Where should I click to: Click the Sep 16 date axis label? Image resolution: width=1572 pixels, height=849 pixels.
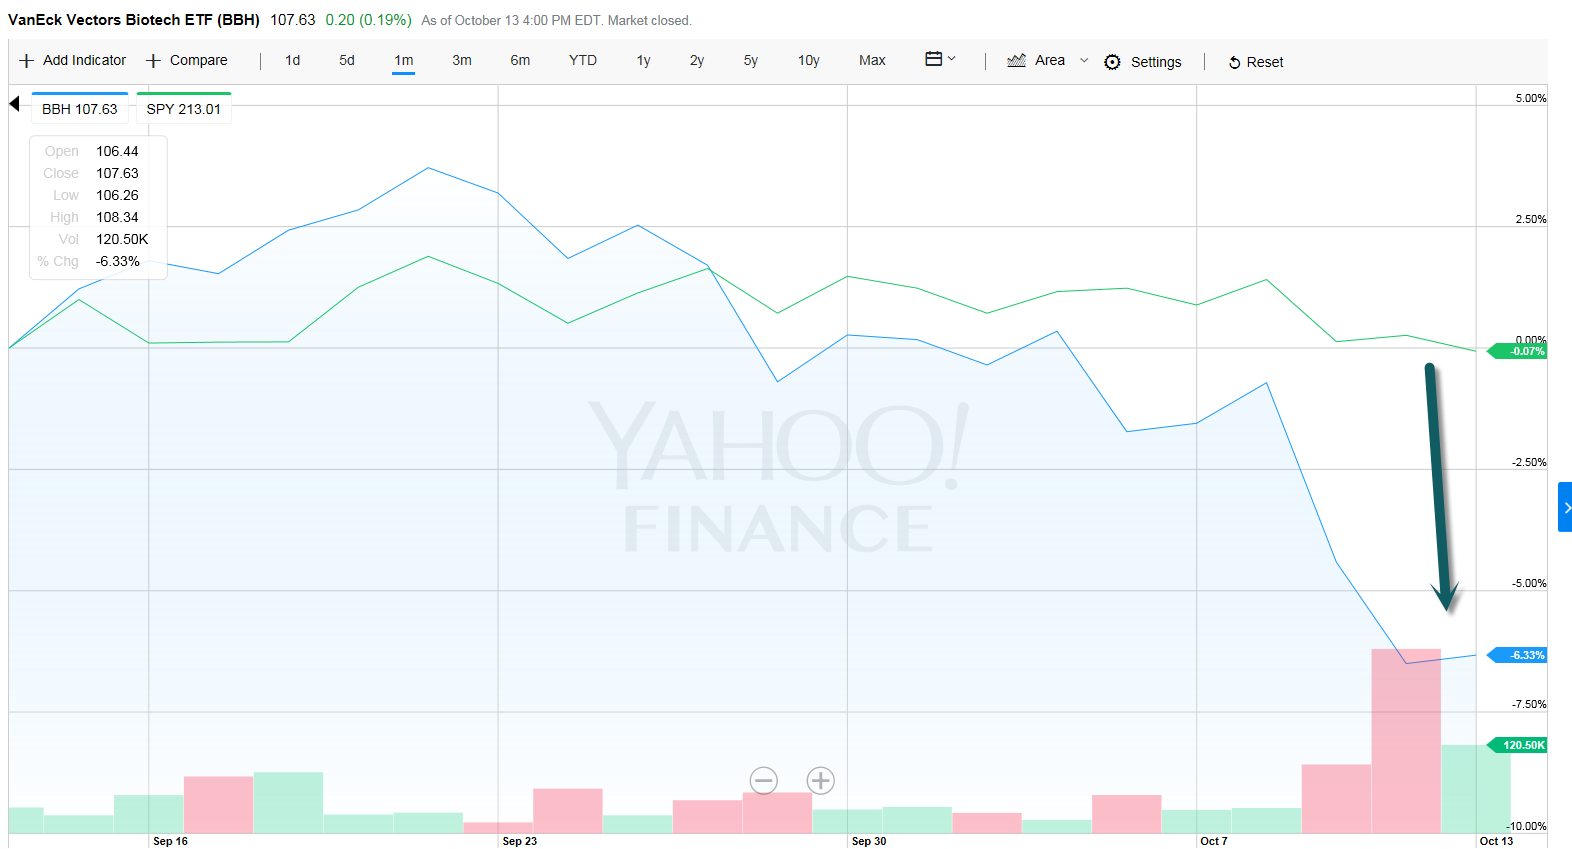click(x=170, y=841)
